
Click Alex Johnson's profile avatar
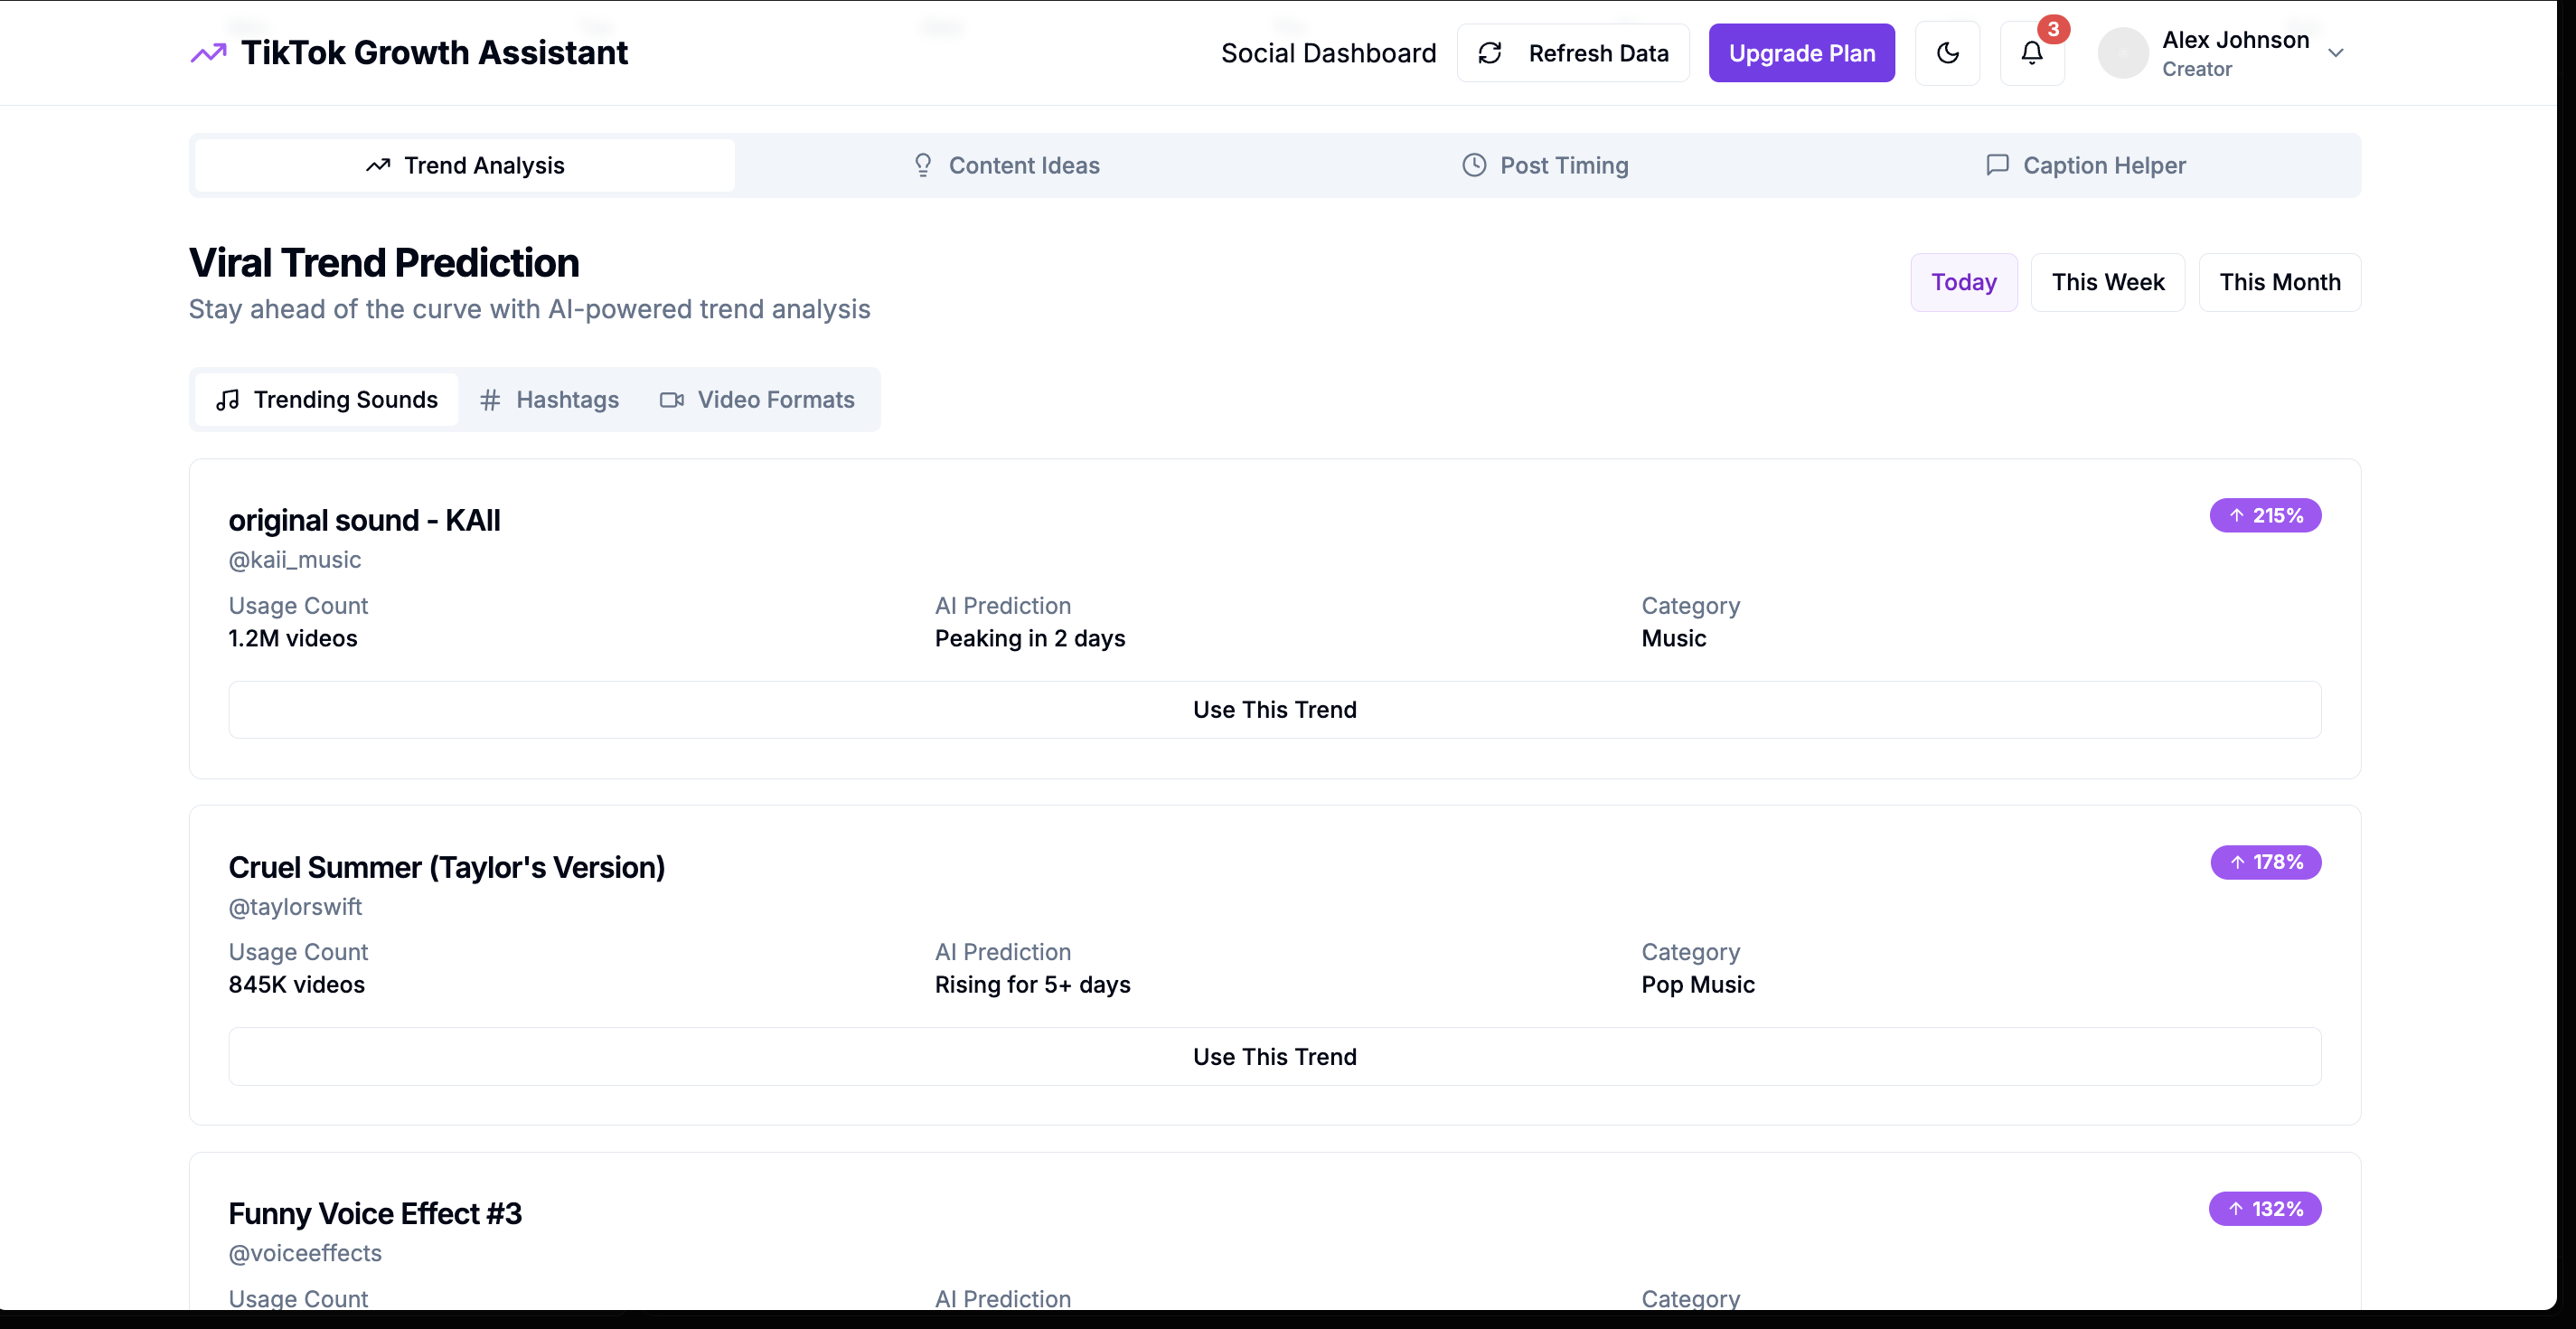pos(2123,53)
